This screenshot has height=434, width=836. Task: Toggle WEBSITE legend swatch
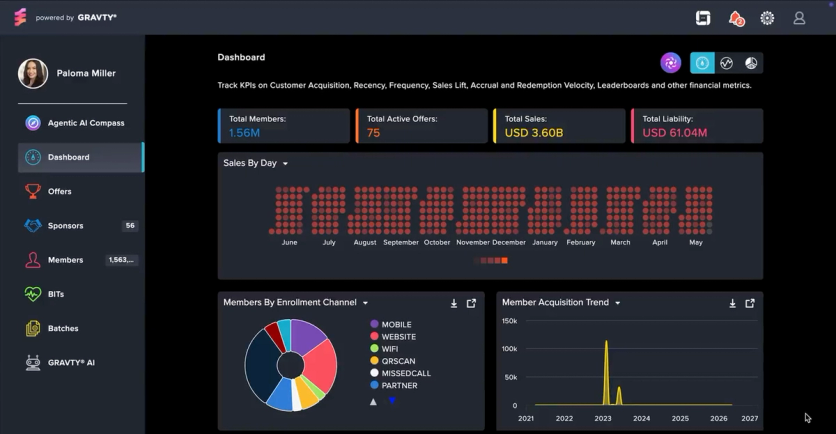tap(374, 336)
